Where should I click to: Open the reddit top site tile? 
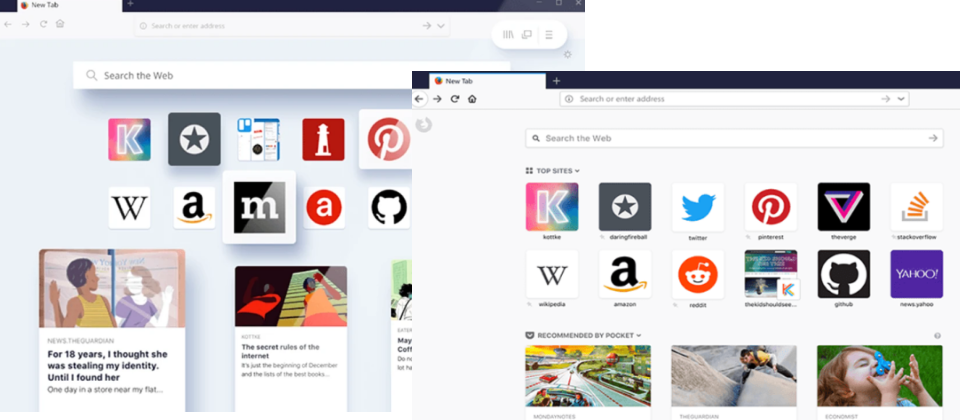pos(698,274)
